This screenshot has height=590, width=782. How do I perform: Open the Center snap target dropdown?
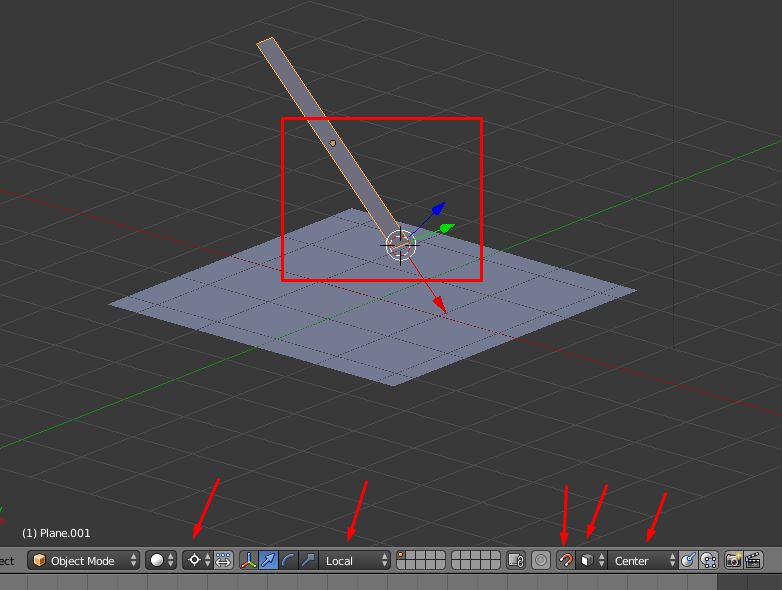[x=643, y=560]
